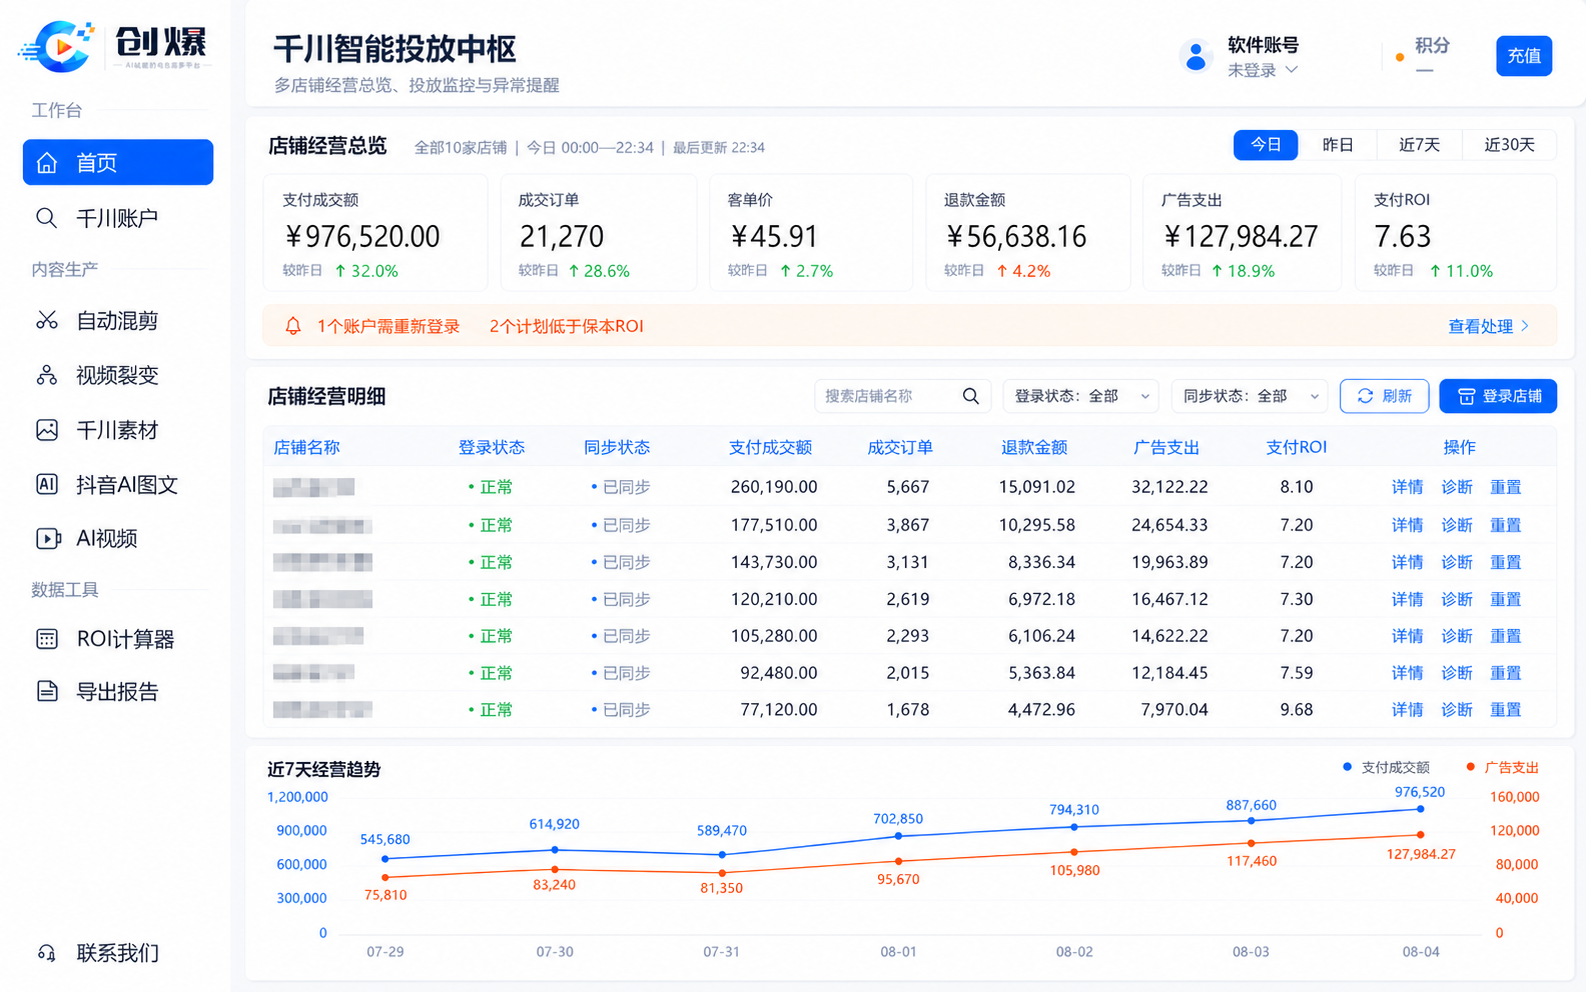1586x992 pixels.
Task: Click the play icon beside AI视频
Action: tap(47, 538)
